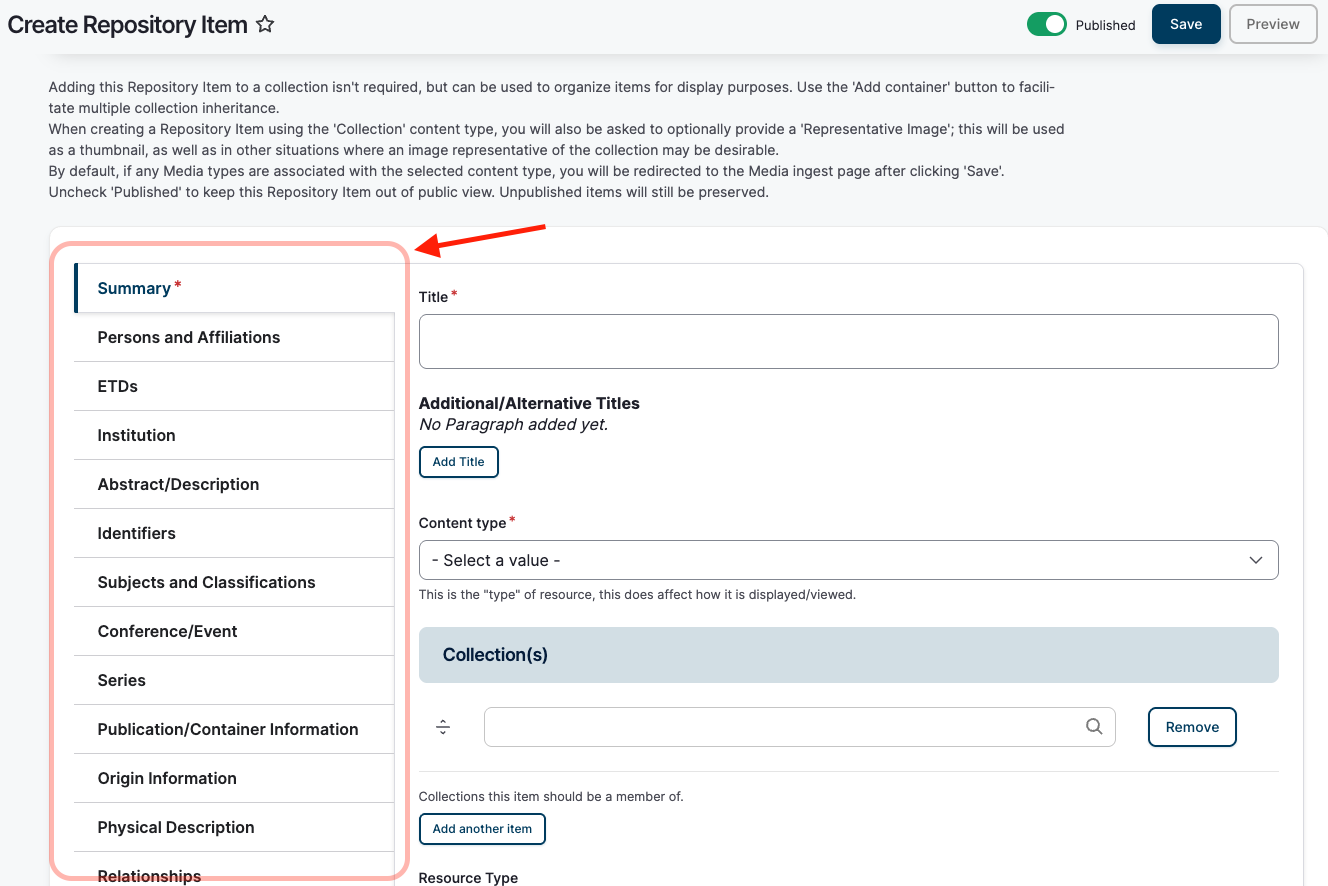This screenshot has height=886, width=1328.
Task: Click the Add Title button
Action: pyautogui.click(x=458, y=462)
